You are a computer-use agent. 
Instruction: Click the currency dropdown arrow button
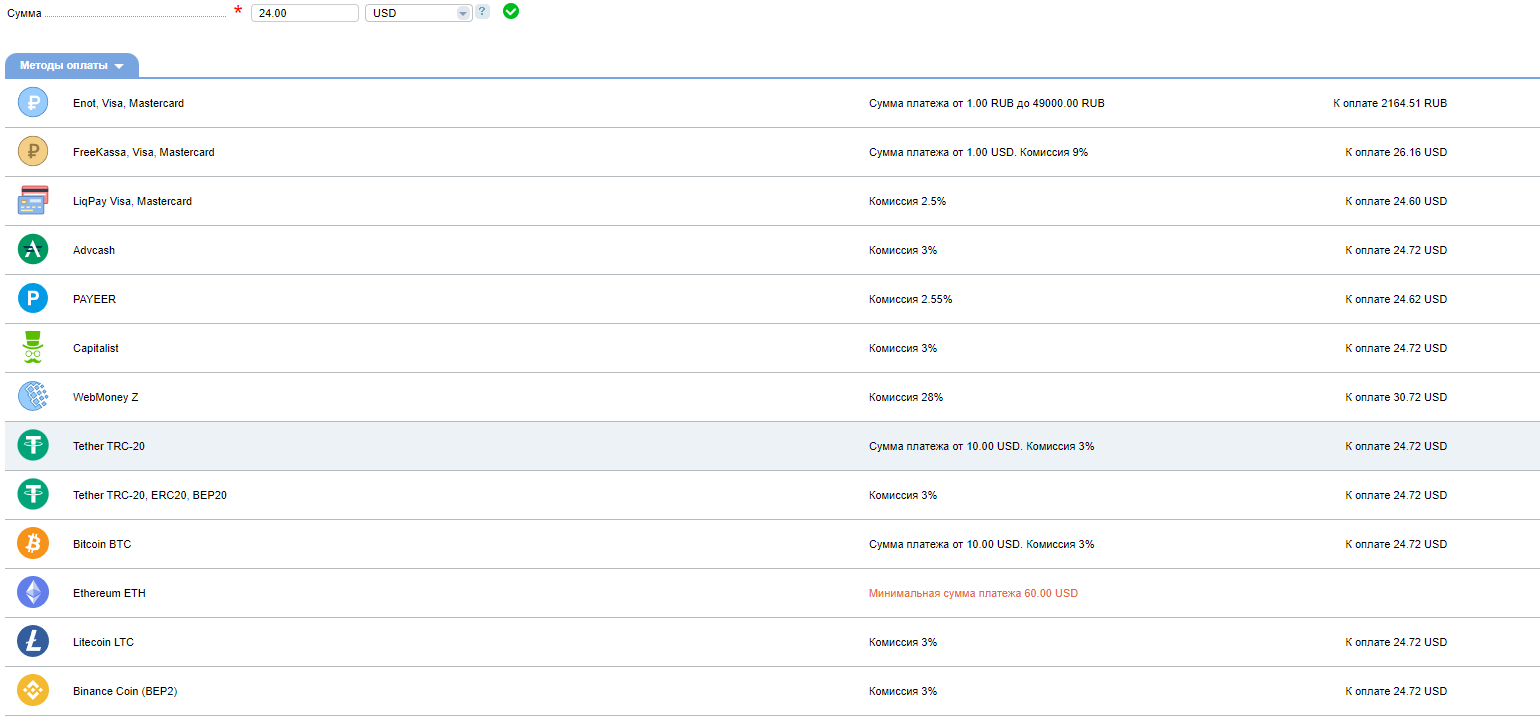tap(463, 13)
